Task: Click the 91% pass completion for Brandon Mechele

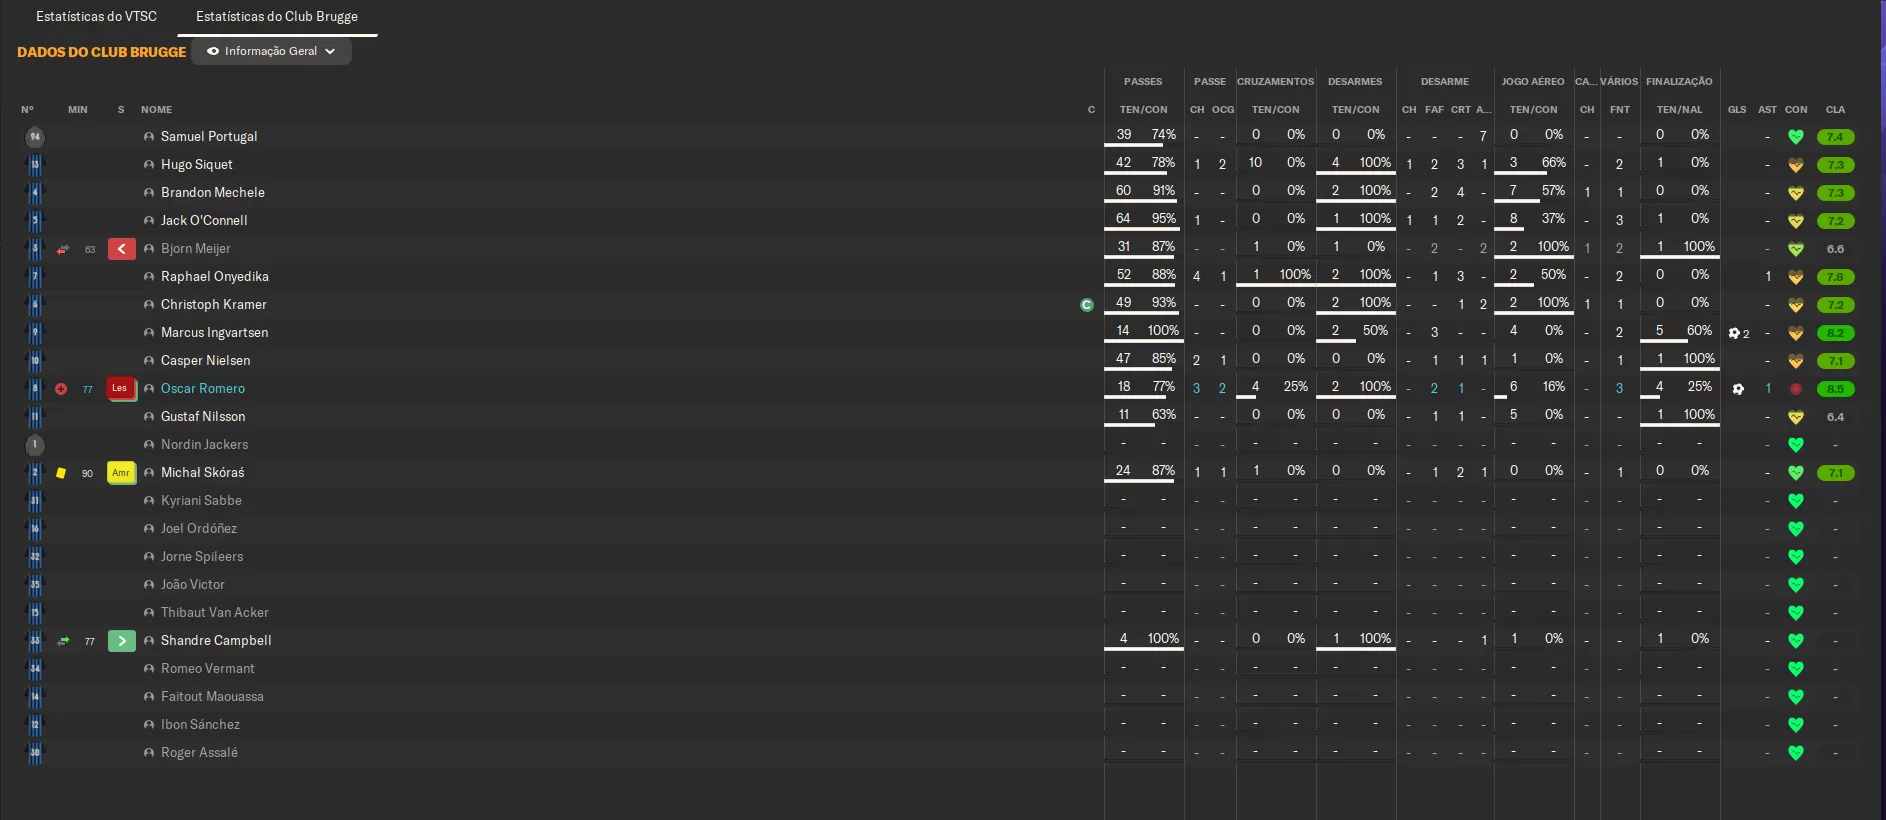Action: coord(1164,191)
